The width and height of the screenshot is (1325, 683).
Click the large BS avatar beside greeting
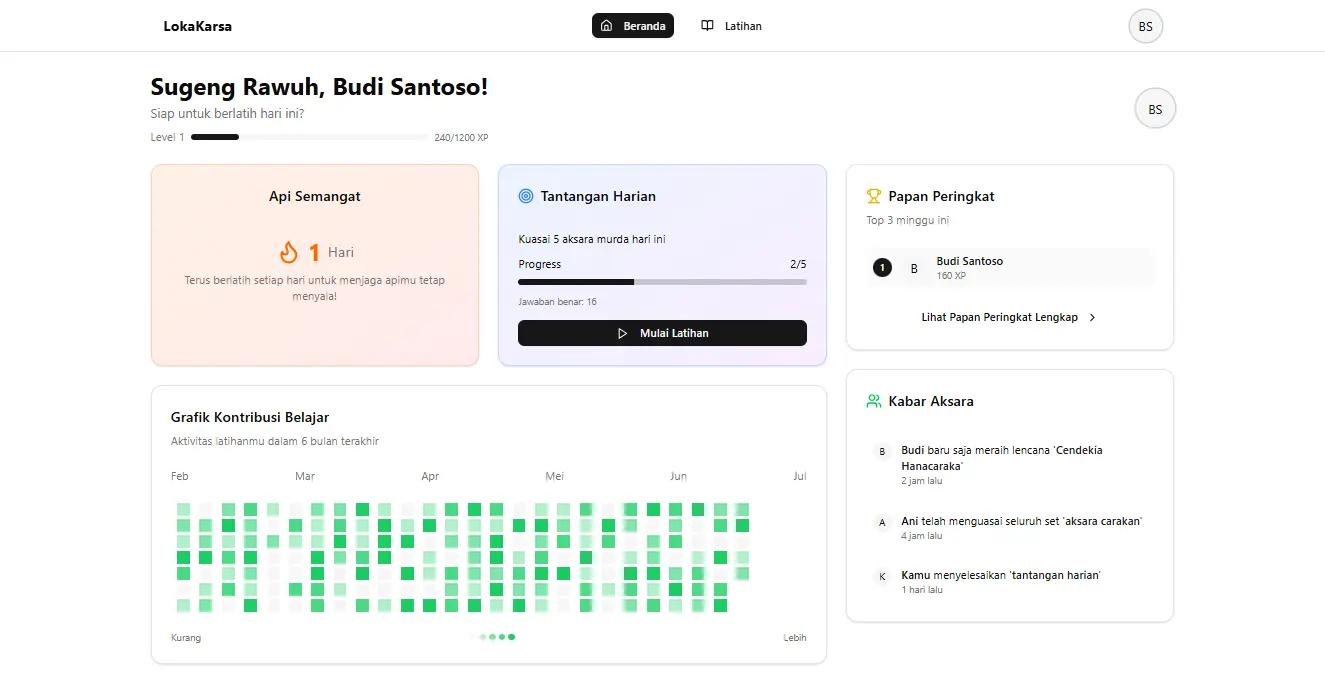pos(1155,109)
